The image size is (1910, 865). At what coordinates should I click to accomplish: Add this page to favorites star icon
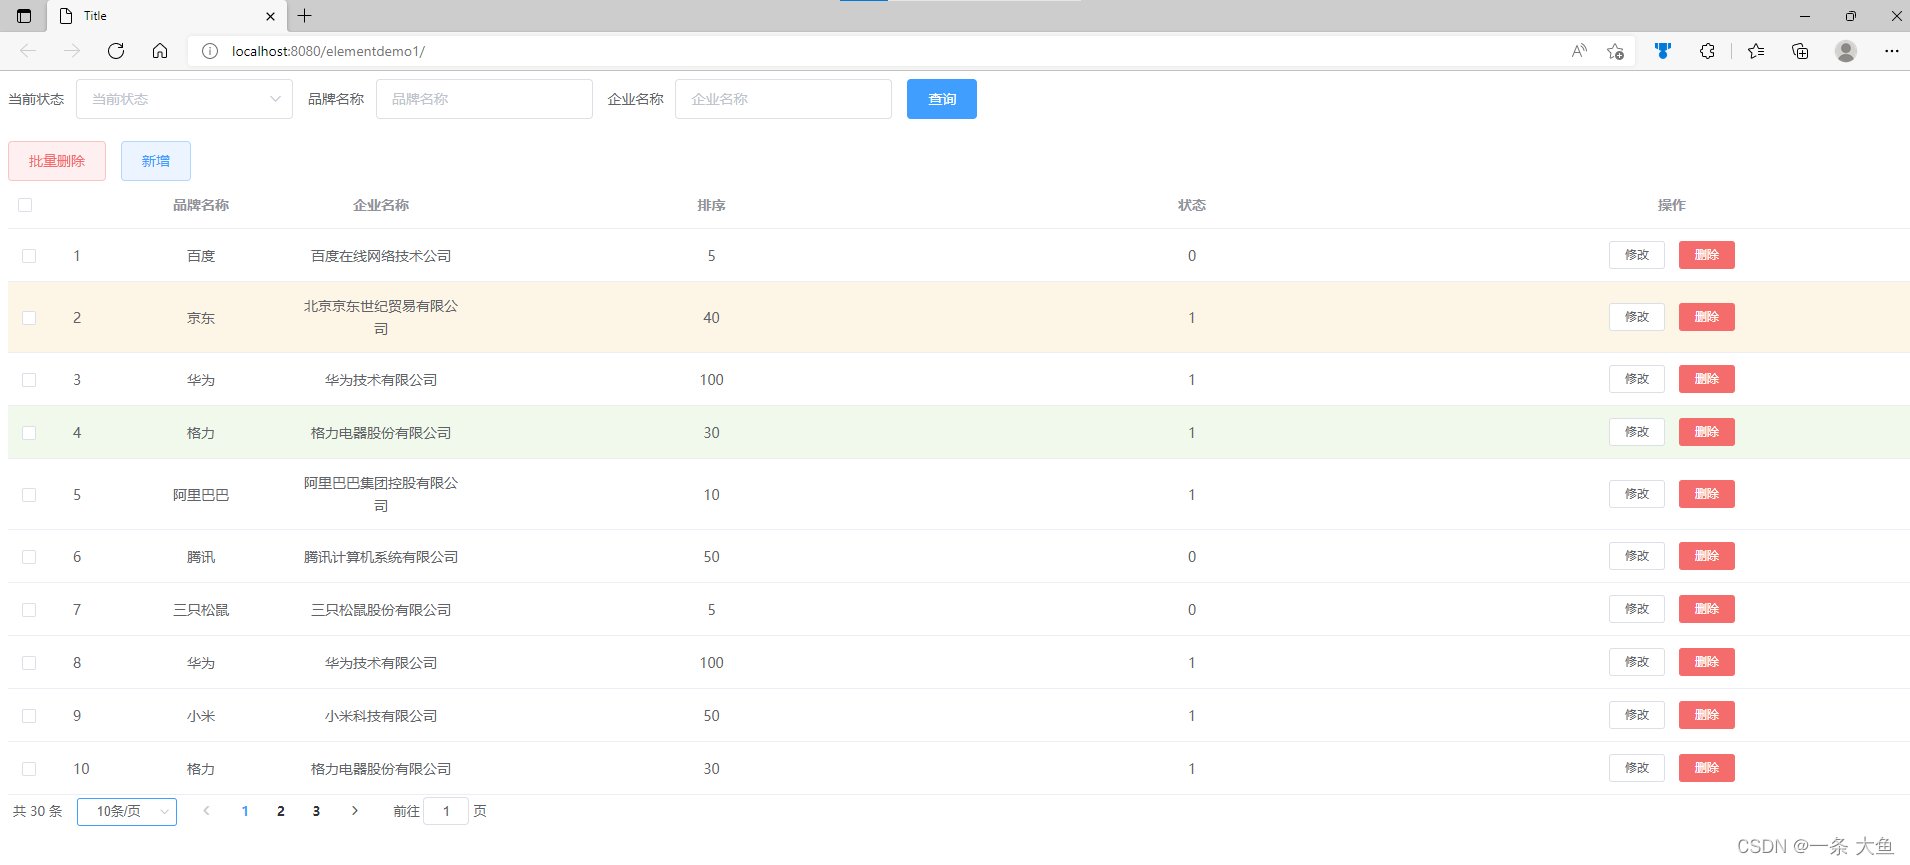(x=1615, y=51)
